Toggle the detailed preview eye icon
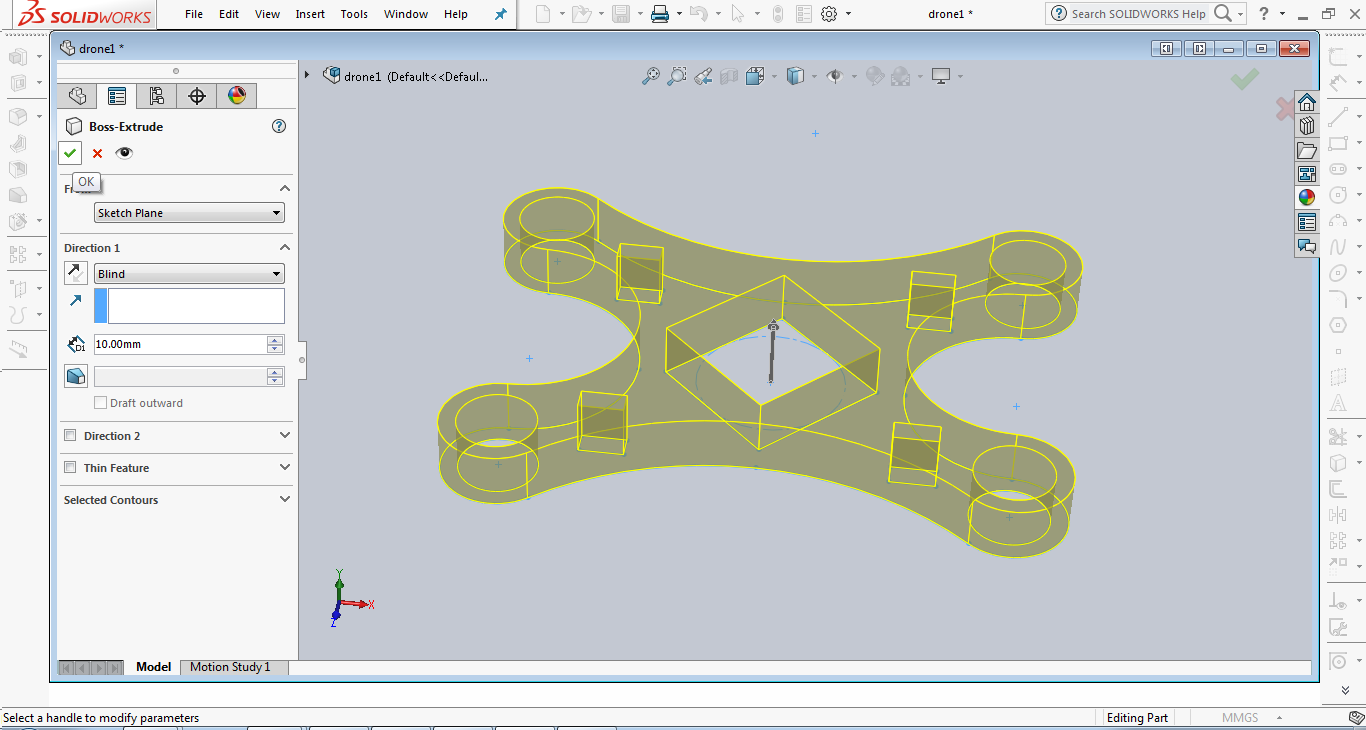The image size is (1366, 730). pos(124,153)
